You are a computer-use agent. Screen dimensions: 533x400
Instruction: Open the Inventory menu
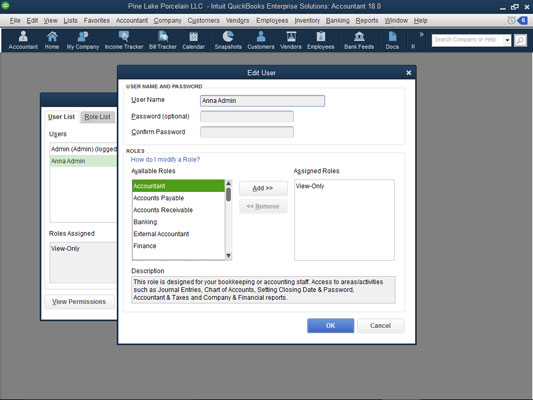(307, 20)
